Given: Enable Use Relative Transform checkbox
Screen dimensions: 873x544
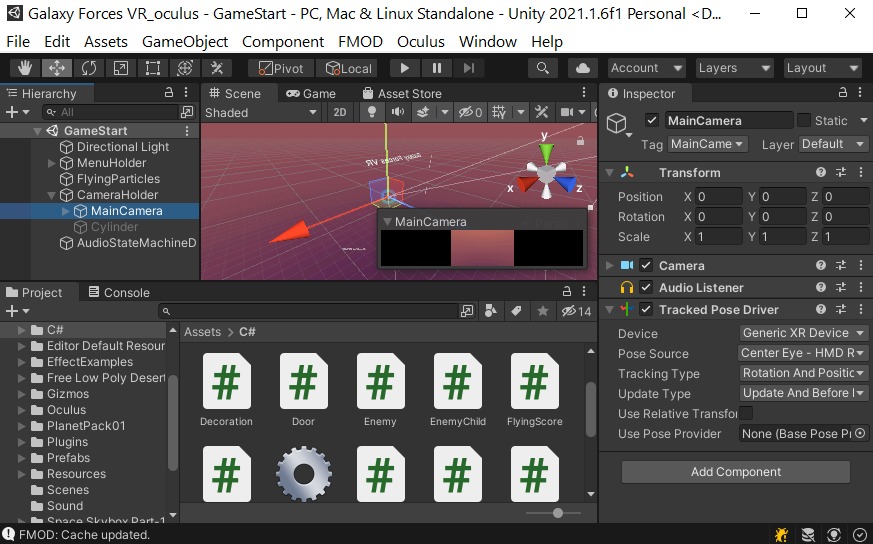Looking at the screenshot, I should click(x=746, y=413).
